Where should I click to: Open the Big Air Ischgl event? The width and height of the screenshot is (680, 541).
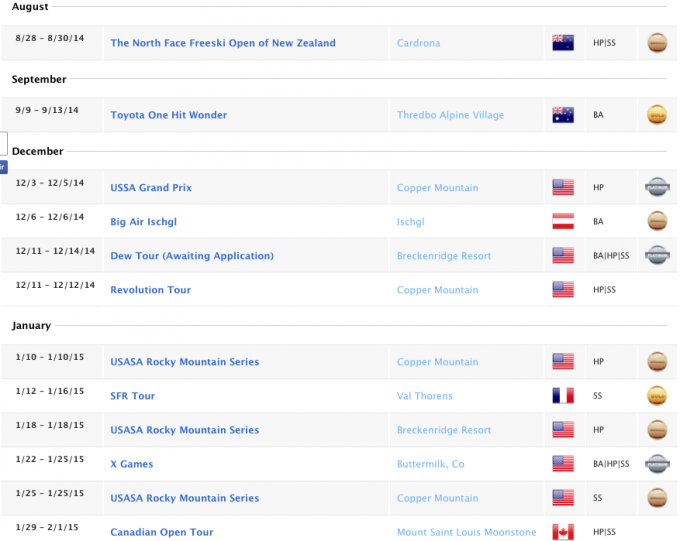tap(143, 222)
